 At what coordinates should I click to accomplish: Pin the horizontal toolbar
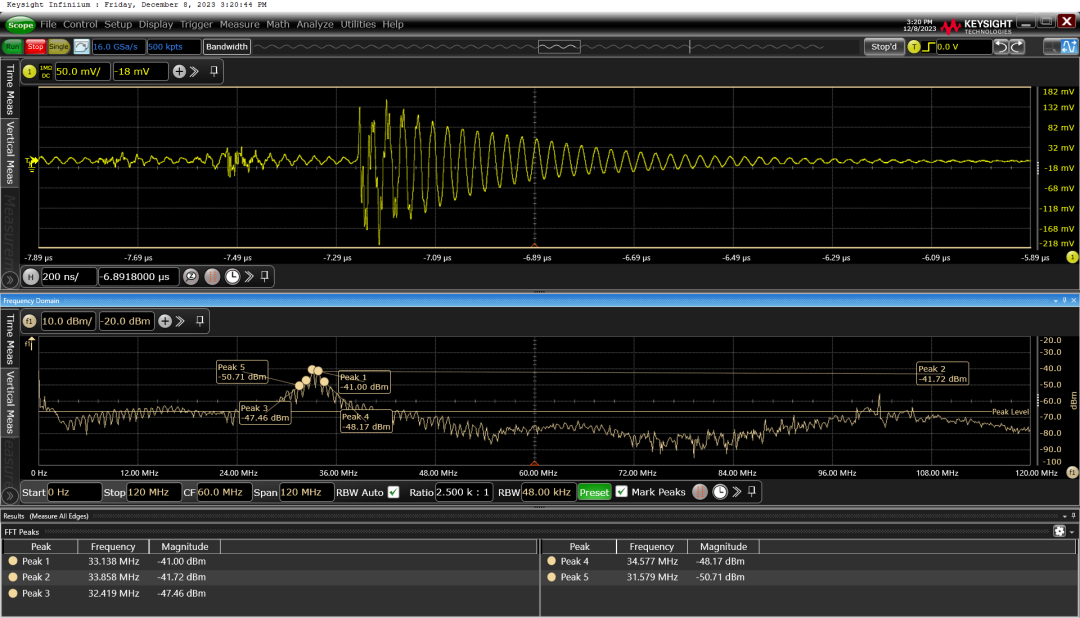click(265, 277)
